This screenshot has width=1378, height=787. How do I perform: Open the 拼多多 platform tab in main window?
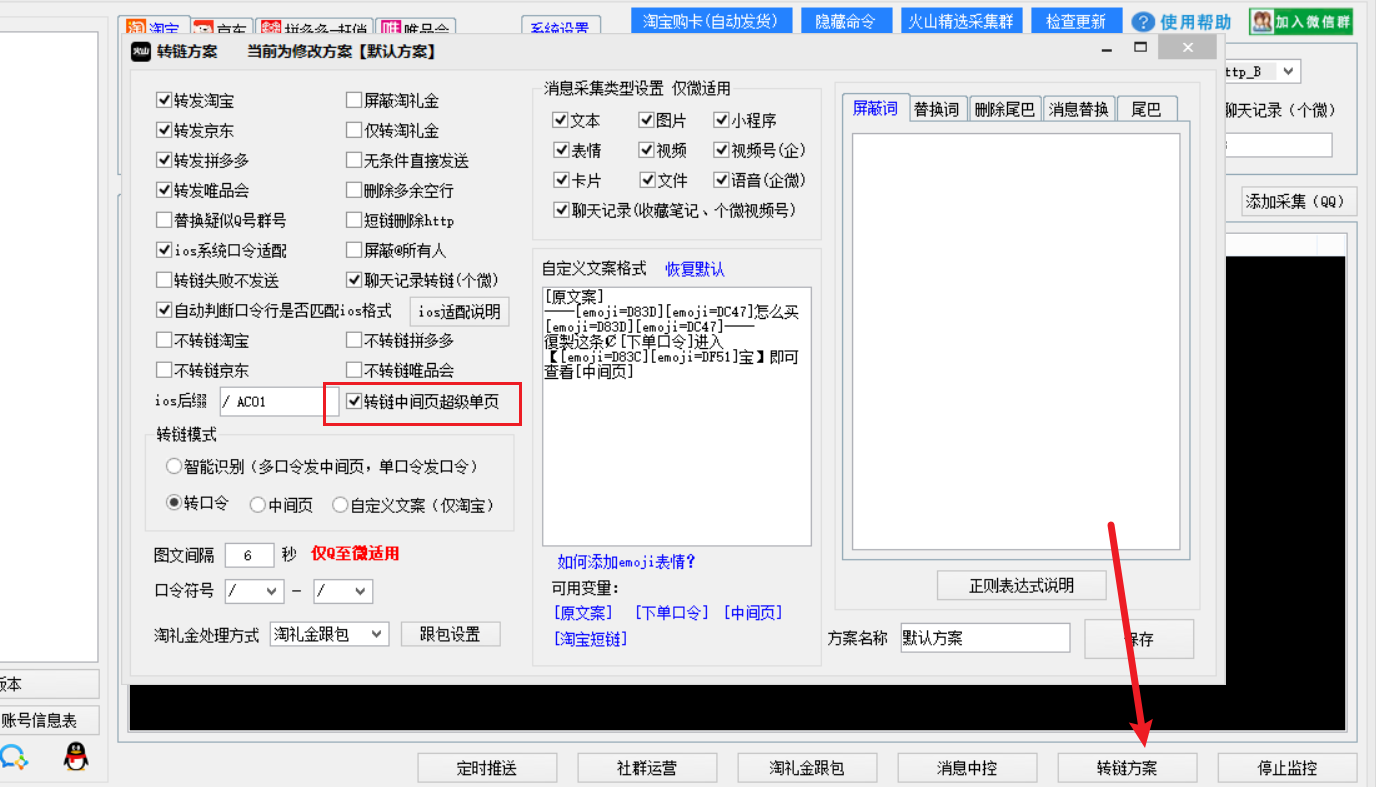tap(314, 28)
